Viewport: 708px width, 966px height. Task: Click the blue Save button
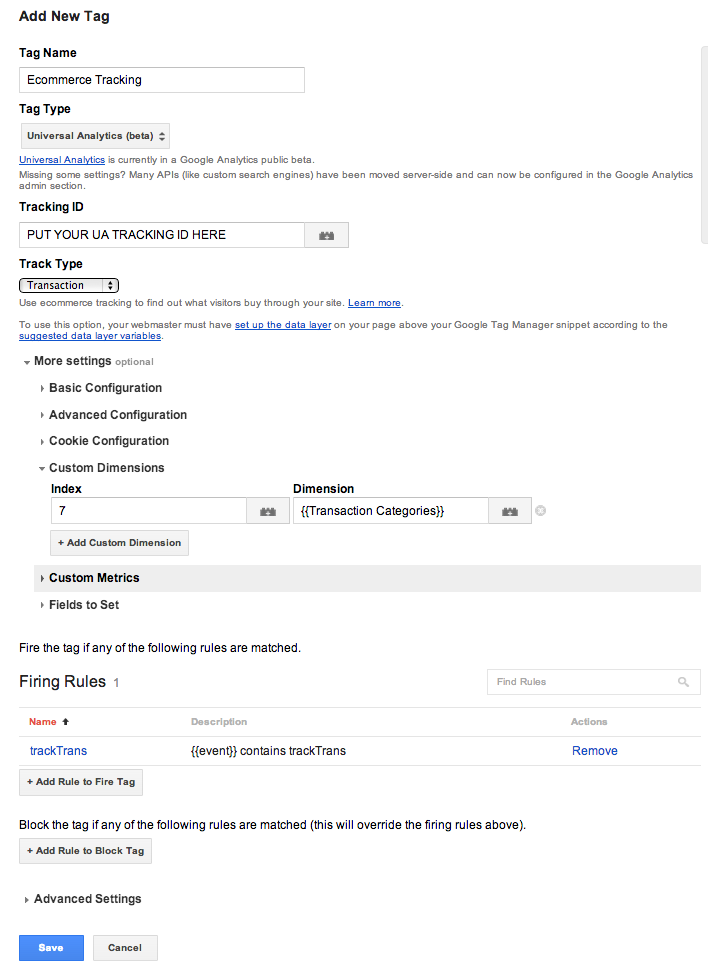[x=51, y=948]
